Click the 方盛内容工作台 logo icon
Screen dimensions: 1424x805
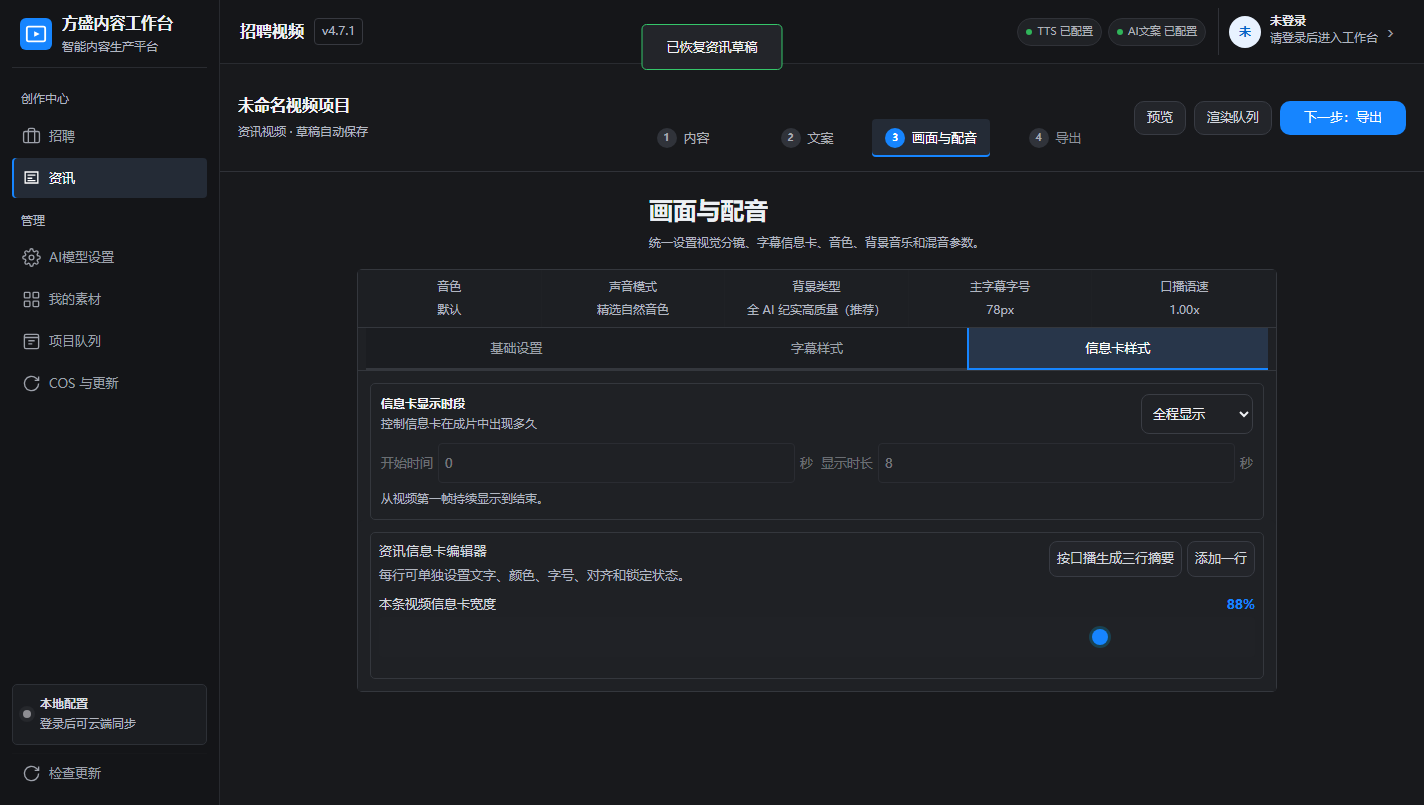36,33
